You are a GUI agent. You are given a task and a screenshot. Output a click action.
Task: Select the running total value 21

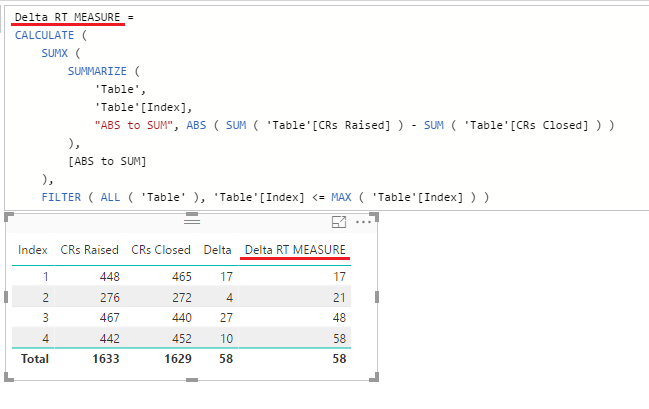point(339,297)
